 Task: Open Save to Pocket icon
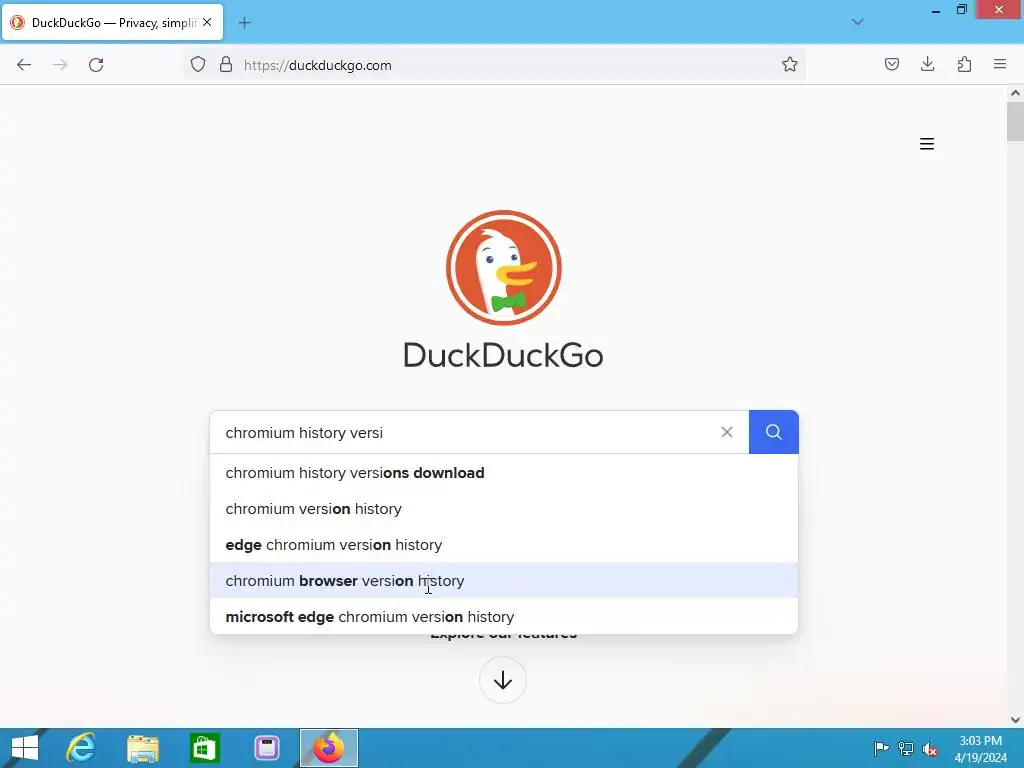point(892,64)
